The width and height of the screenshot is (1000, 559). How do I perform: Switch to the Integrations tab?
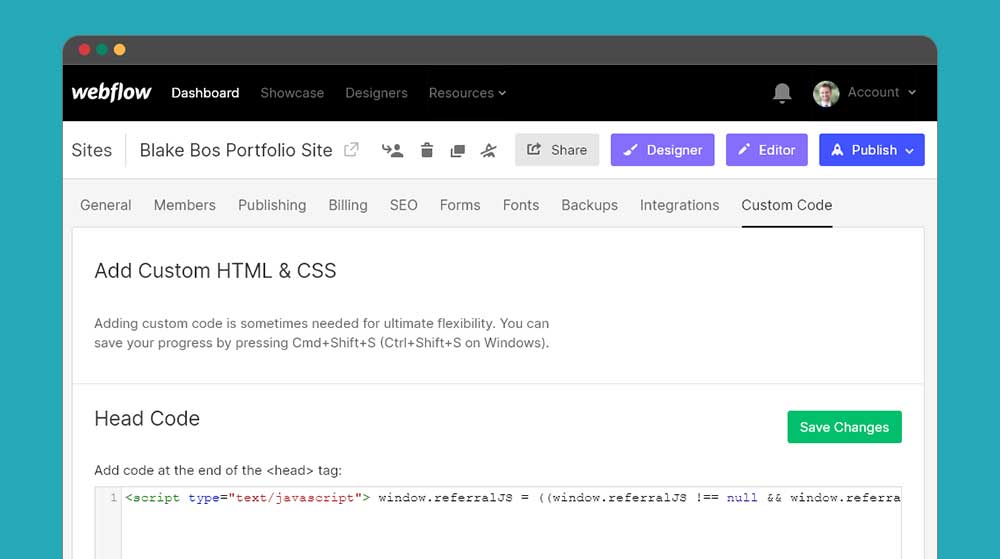(x=679, y=205)
